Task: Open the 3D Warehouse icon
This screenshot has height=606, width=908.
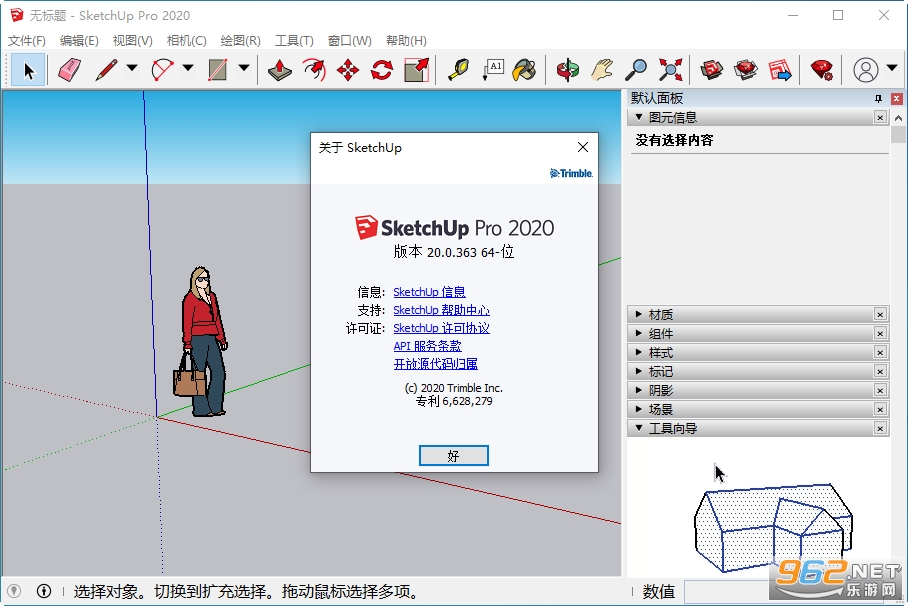Action: 712,70
